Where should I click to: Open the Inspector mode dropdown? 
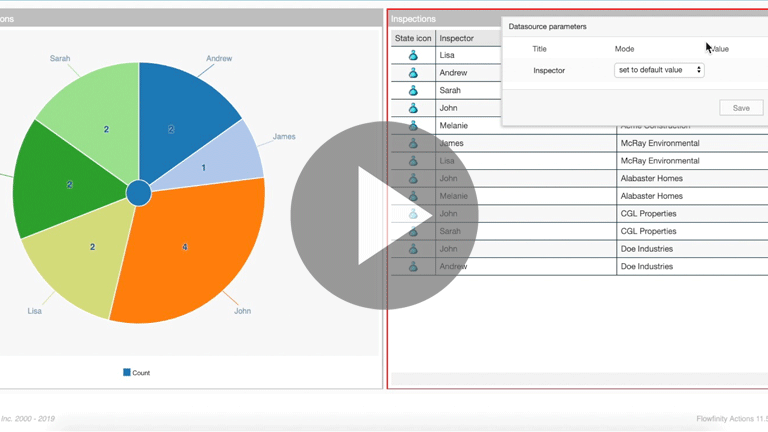tap(659, 70)
